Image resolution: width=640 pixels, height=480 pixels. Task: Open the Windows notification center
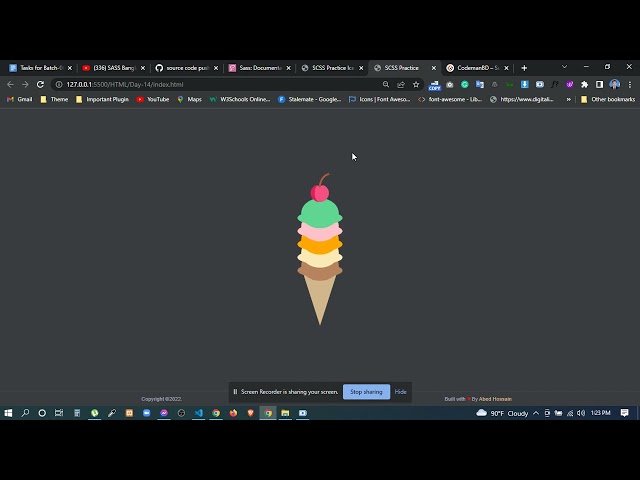point(624,413)
